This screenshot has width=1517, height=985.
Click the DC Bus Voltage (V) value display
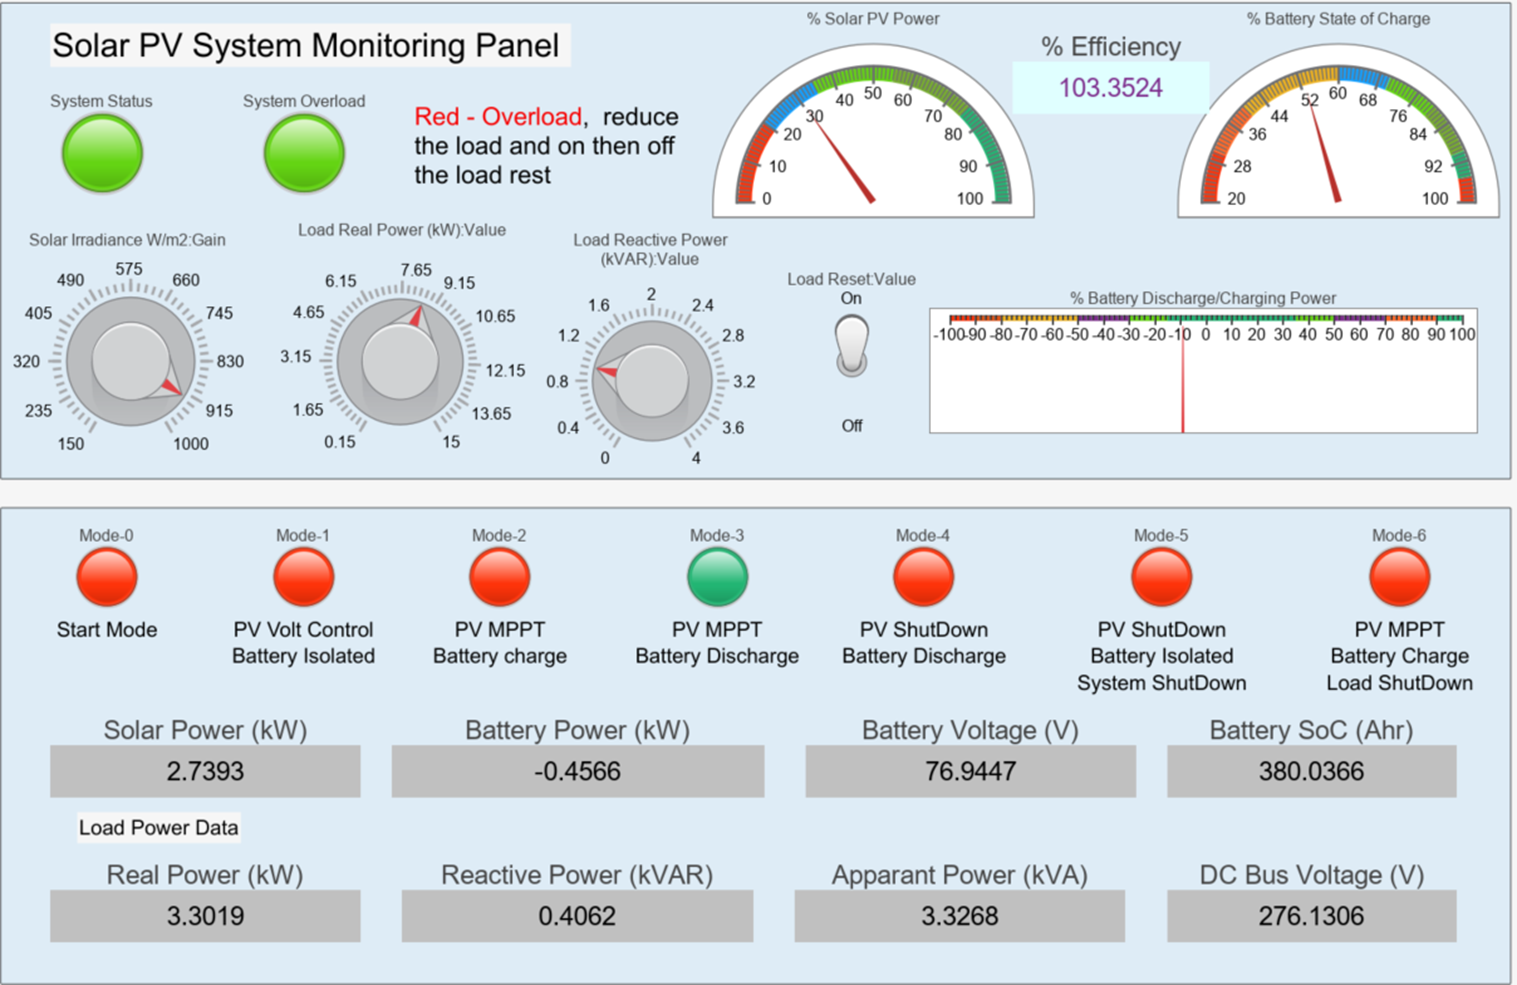(x=1311, y=916)
